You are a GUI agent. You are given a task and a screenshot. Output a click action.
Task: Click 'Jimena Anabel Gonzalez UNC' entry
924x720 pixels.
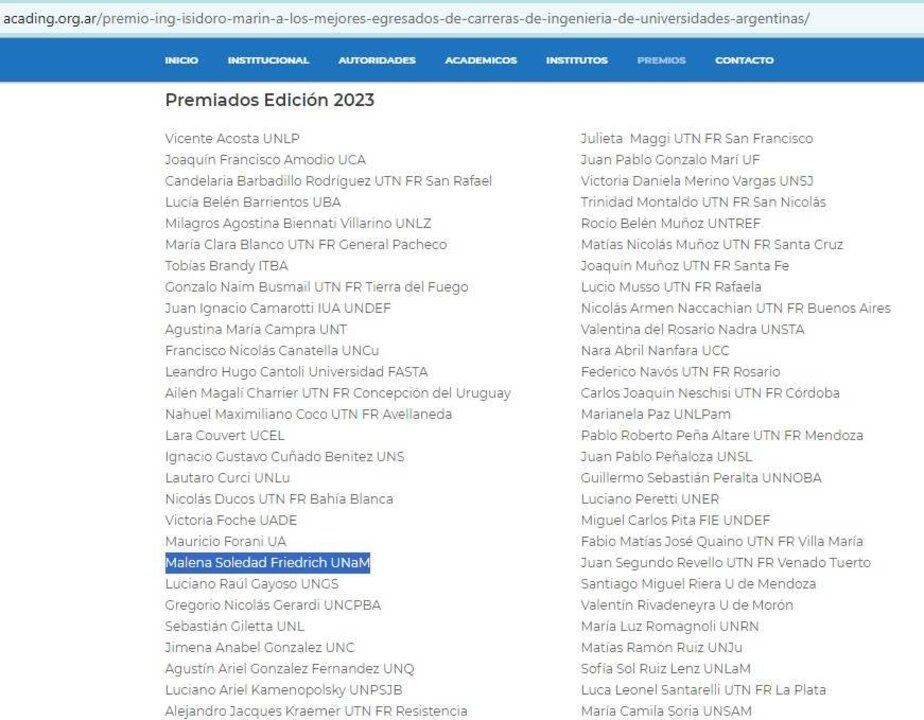pos(260,648)
